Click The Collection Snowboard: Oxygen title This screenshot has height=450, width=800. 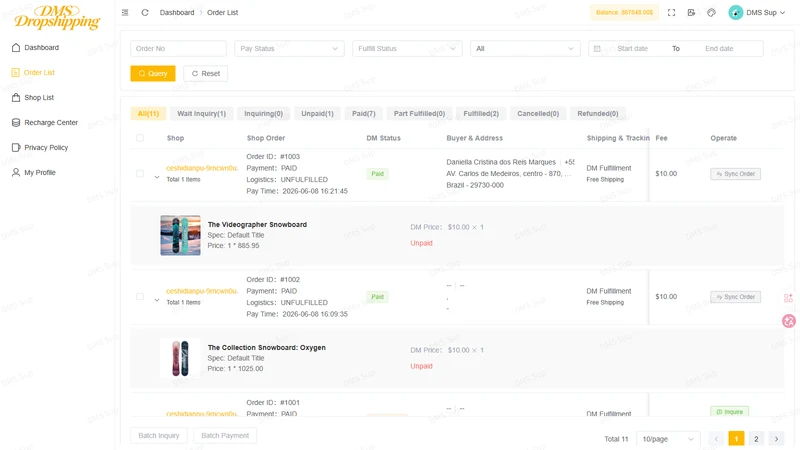pyautogui.click(x=266, y=347)
